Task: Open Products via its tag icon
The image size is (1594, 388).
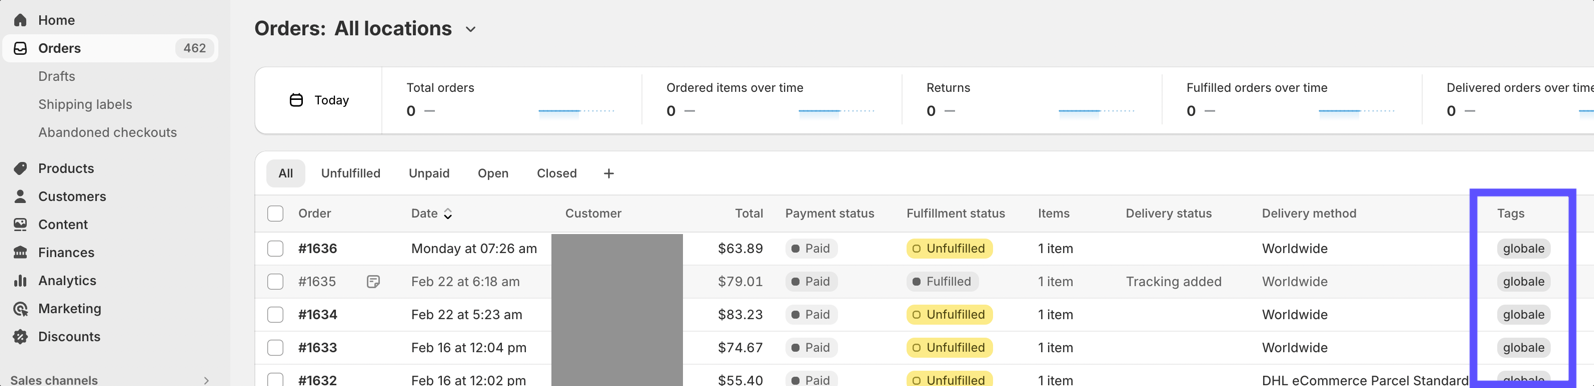Action: tap(20, 168)
